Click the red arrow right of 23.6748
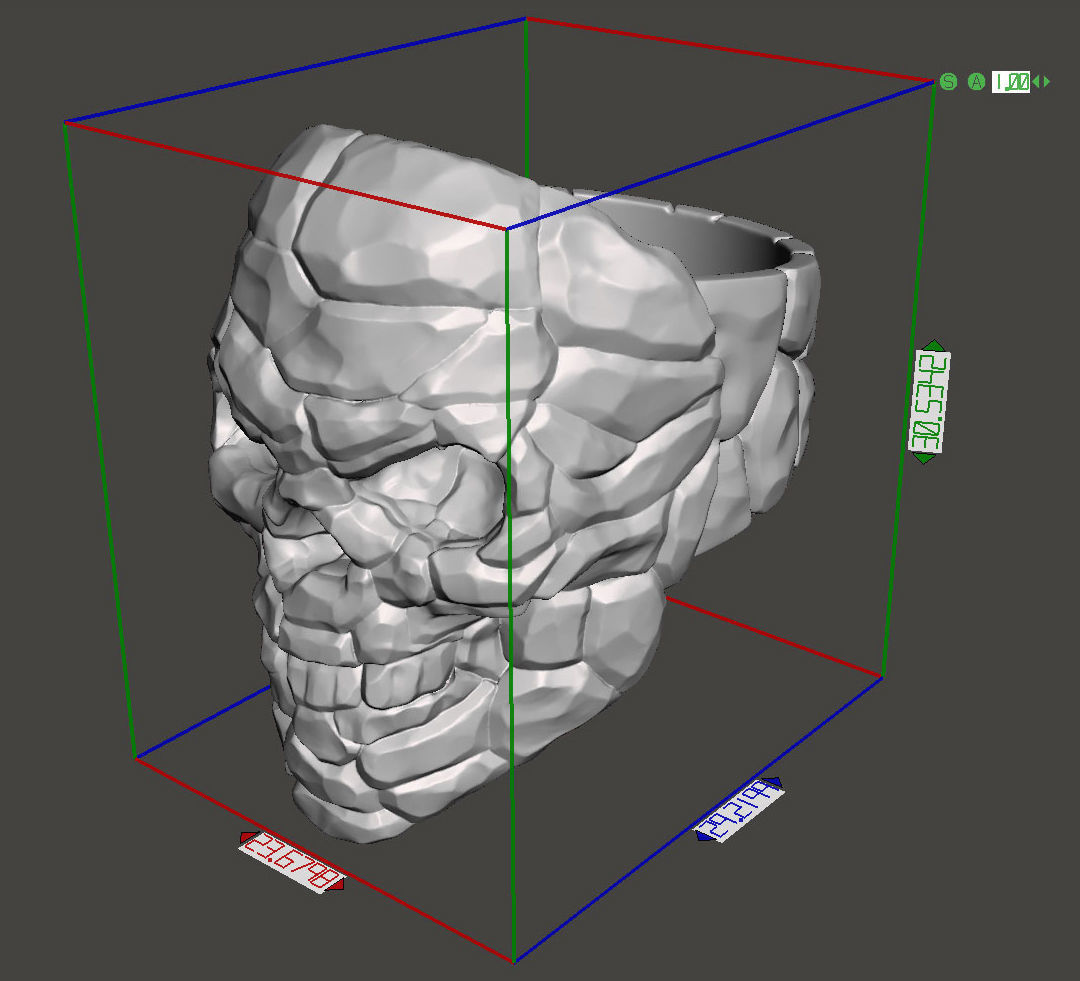Viewport: 1080px width, 981px height. click(x=337, y=884)
